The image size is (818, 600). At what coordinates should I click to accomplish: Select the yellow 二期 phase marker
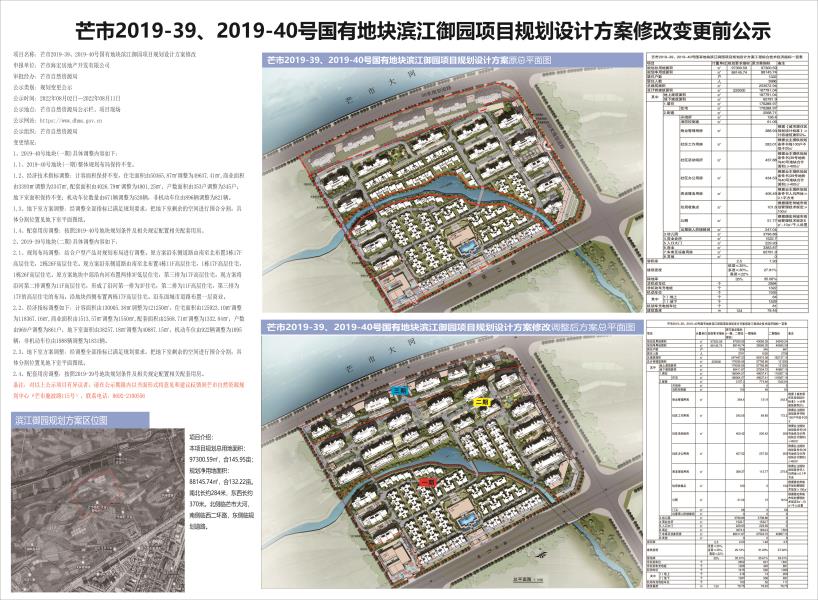(481, 402)
